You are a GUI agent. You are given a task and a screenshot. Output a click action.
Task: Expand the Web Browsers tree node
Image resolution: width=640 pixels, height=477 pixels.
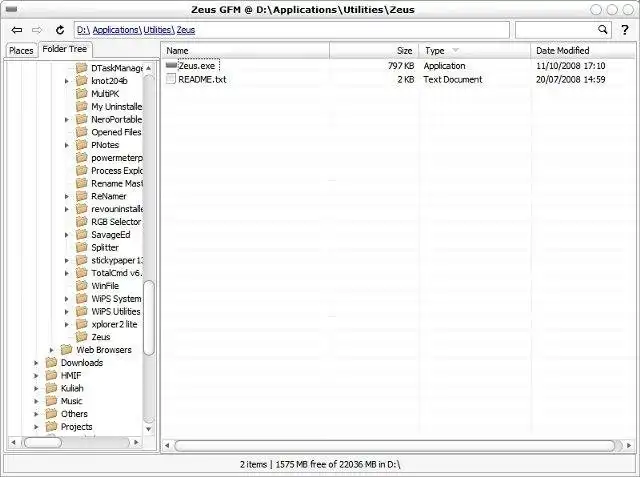click(x=51, y=350)
